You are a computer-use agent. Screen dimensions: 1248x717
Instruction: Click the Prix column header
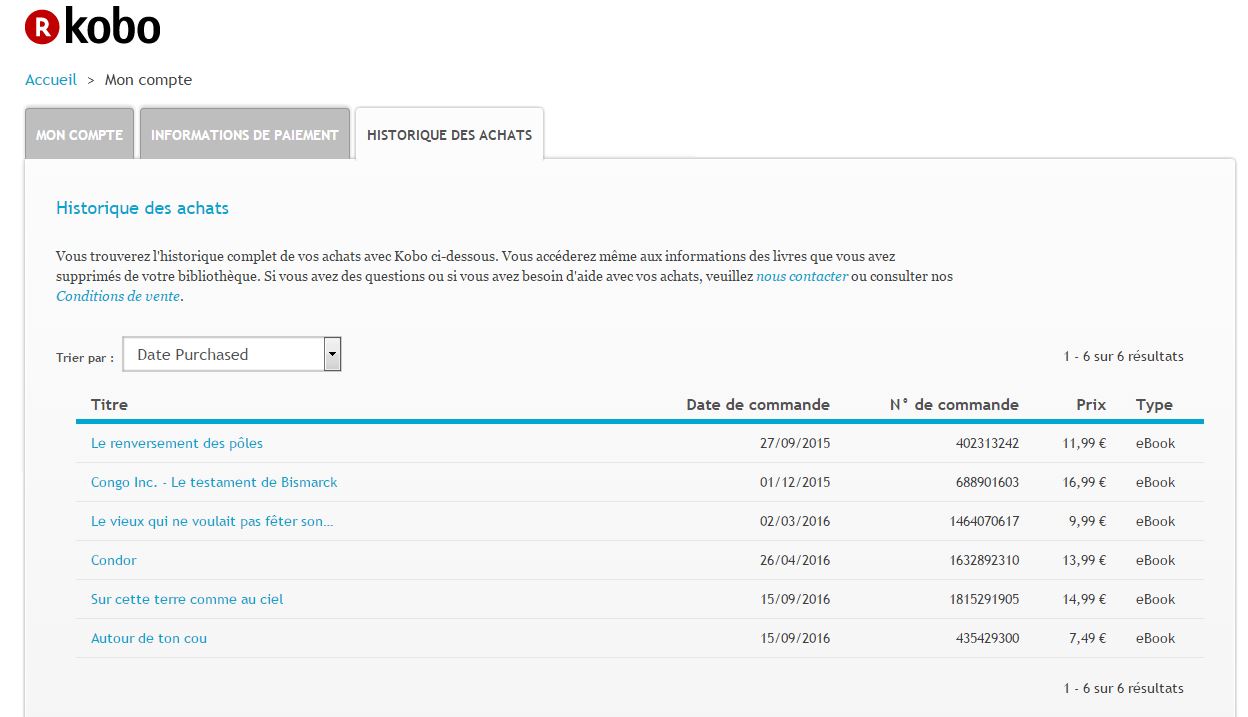(1091, 405)
